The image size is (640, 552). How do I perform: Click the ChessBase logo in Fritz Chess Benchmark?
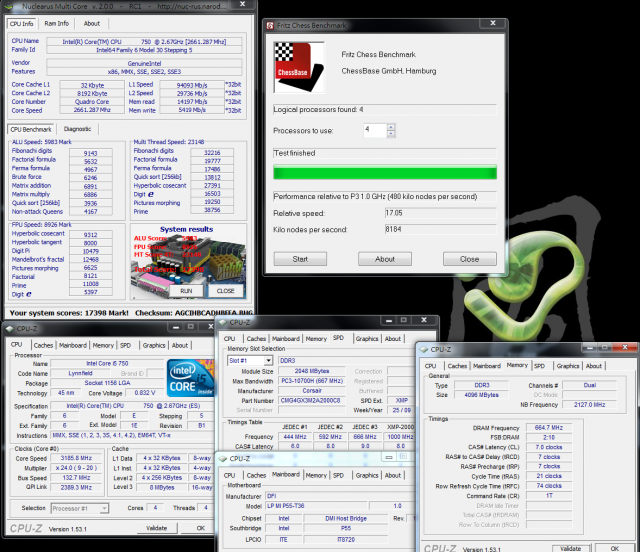(x=299, y=67)
